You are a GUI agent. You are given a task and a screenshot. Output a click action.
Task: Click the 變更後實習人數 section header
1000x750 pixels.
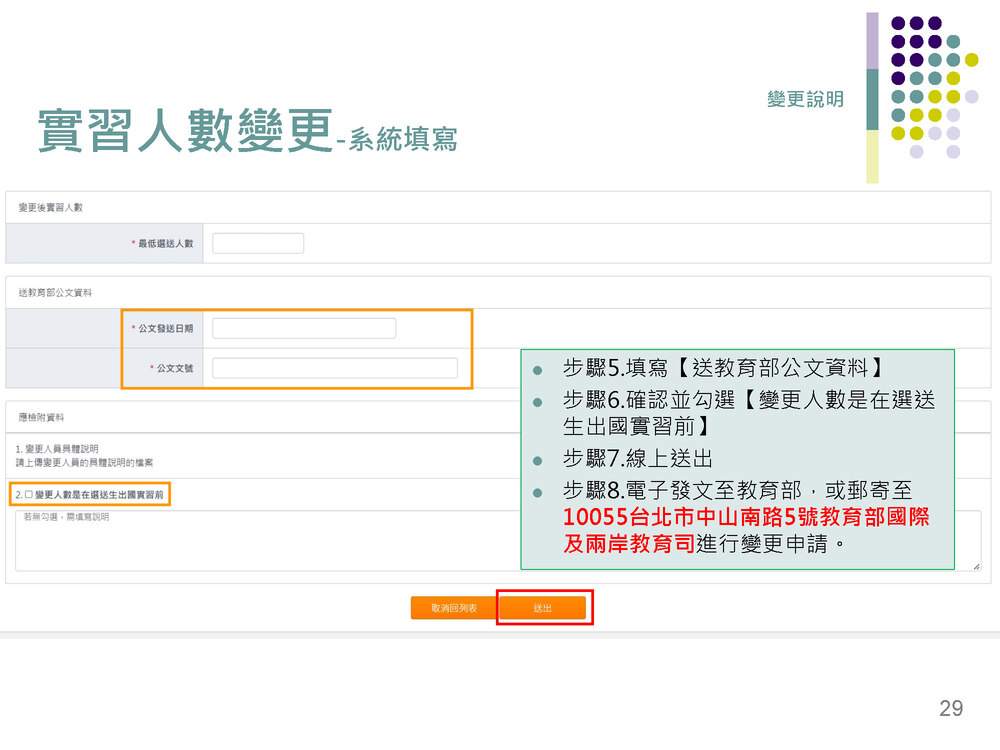tap(51, 207)
